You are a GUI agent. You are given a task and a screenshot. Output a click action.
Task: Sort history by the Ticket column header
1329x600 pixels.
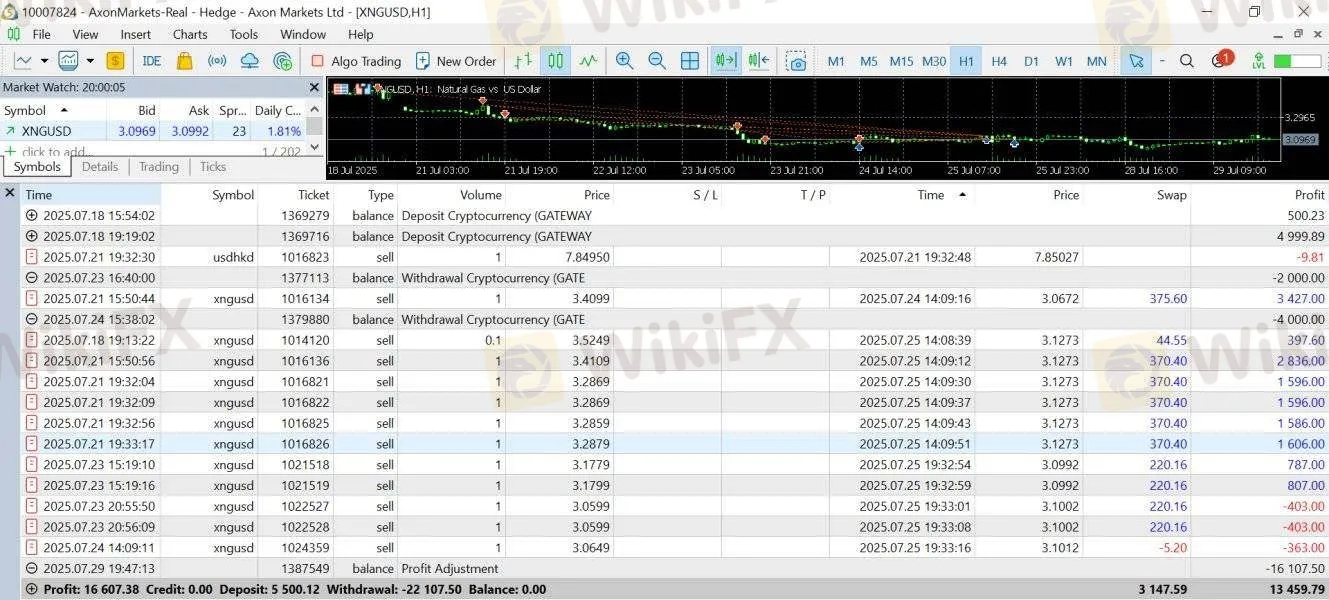point(313,195)
